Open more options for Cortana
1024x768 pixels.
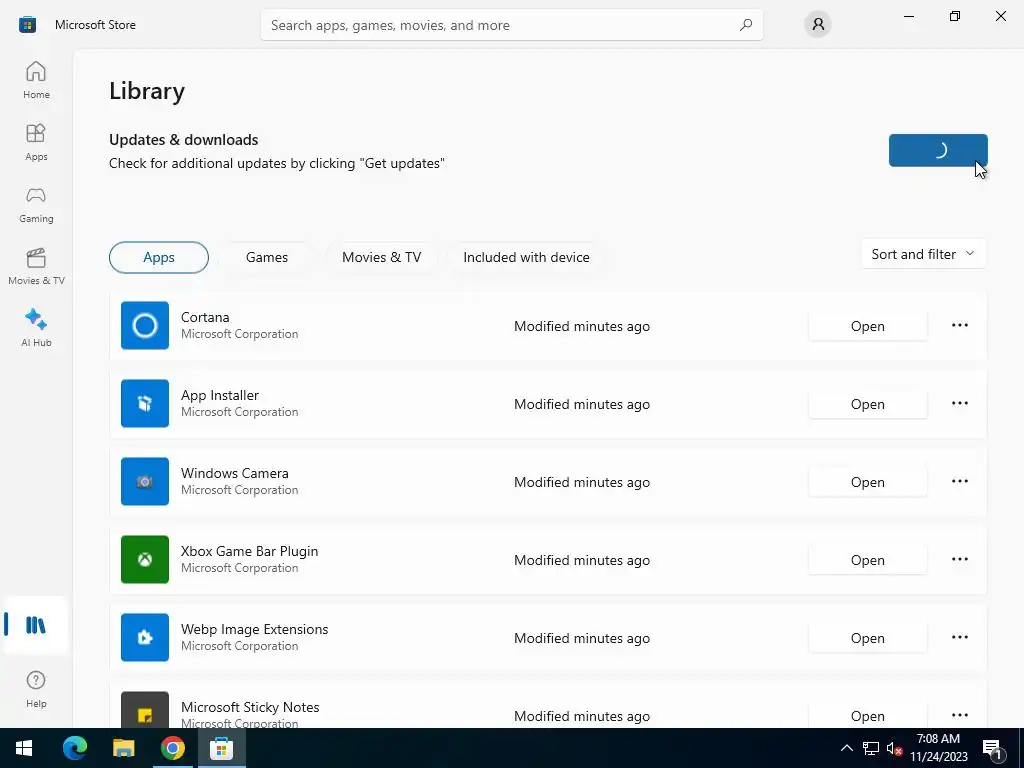959,325
